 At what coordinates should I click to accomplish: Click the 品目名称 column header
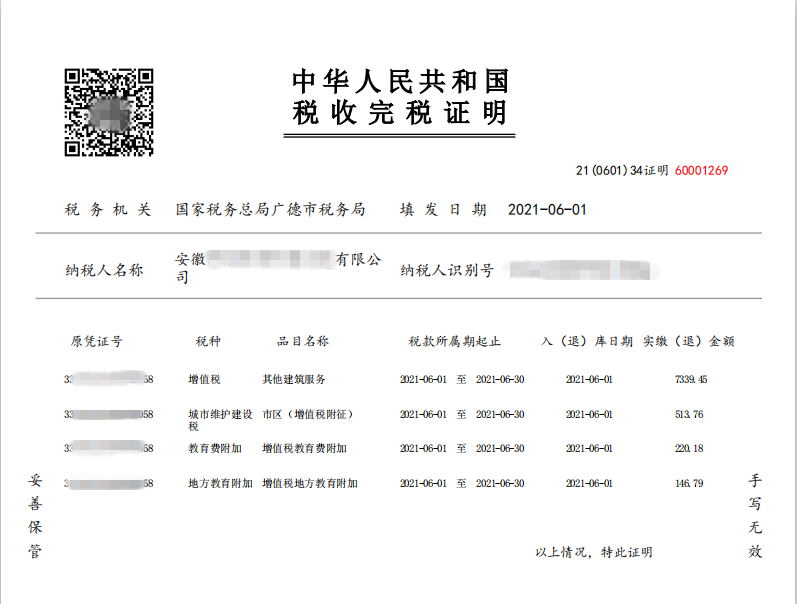(302, 341)
